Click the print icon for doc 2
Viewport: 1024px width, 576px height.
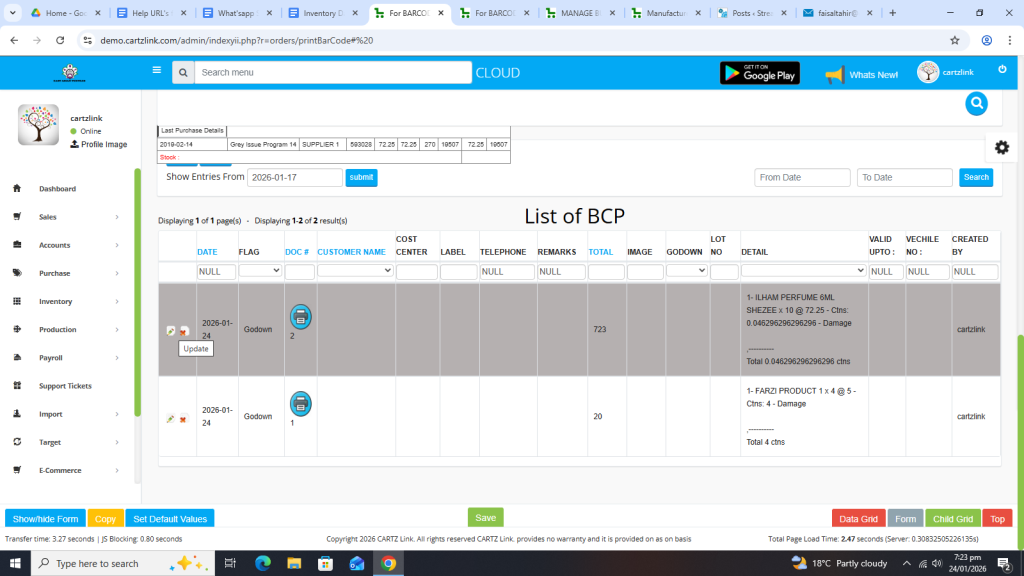pyautogui.click(x=300, y=317)
